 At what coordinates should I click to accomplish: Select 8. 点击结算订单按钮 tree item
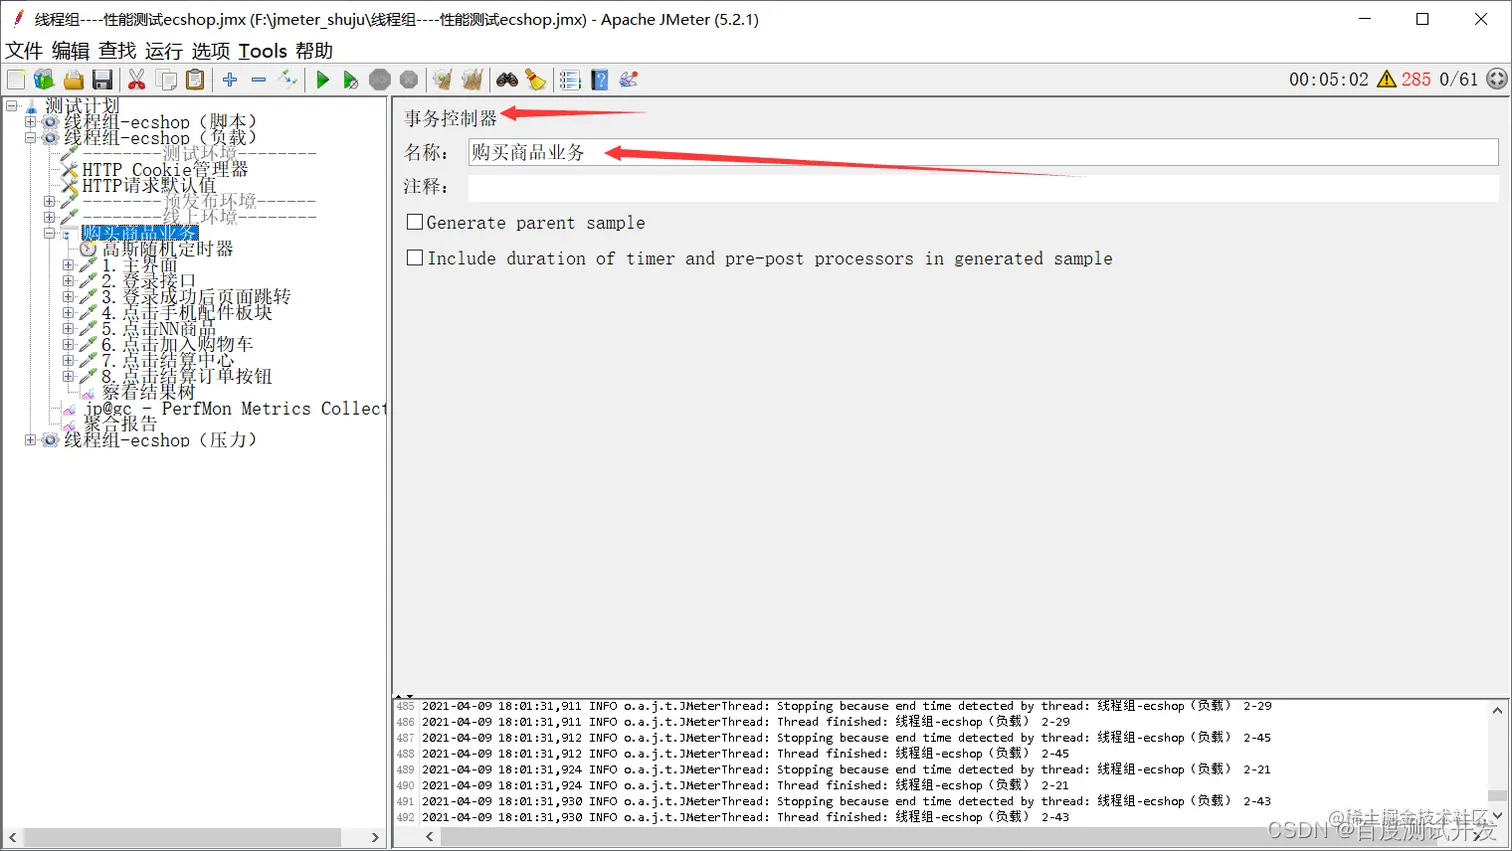[x=187, y=376]
